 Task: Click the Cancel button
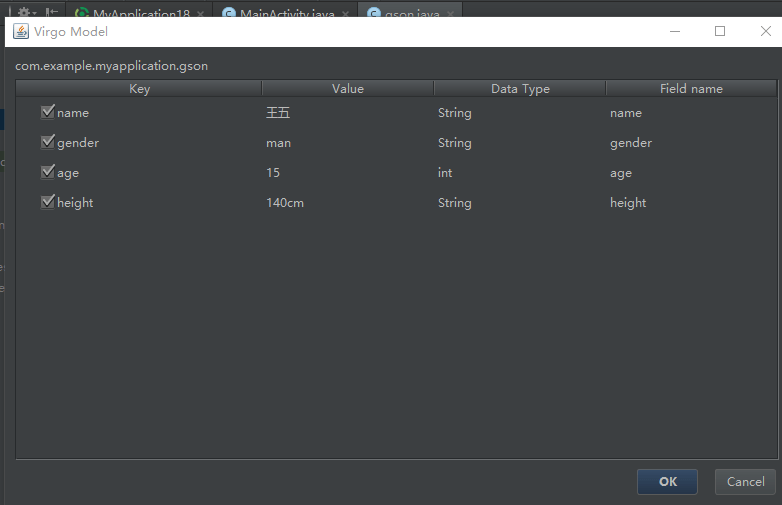[745, 482]
